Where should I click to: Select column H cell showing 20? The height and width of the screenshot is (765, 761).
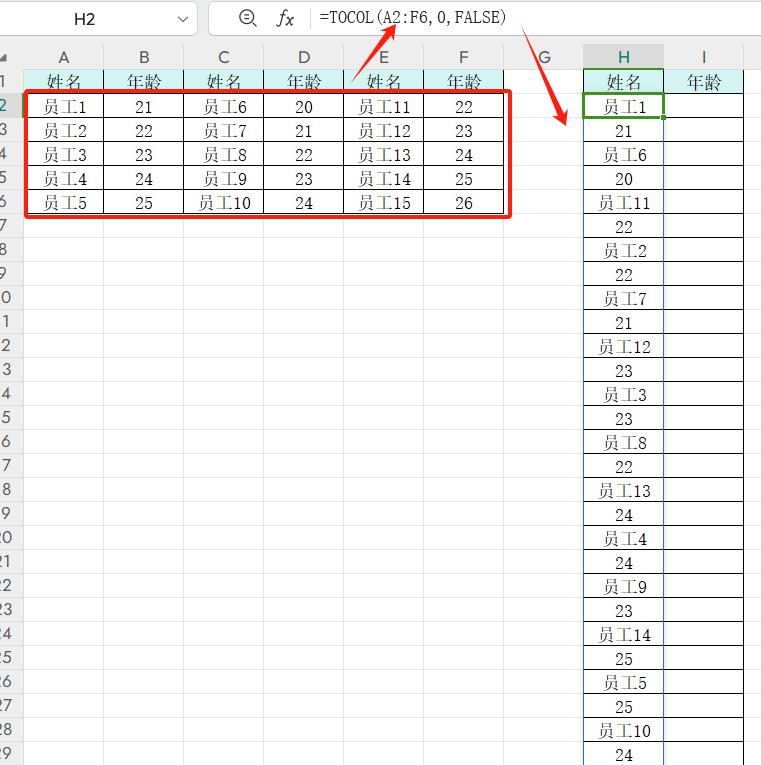tap(623, 178)
